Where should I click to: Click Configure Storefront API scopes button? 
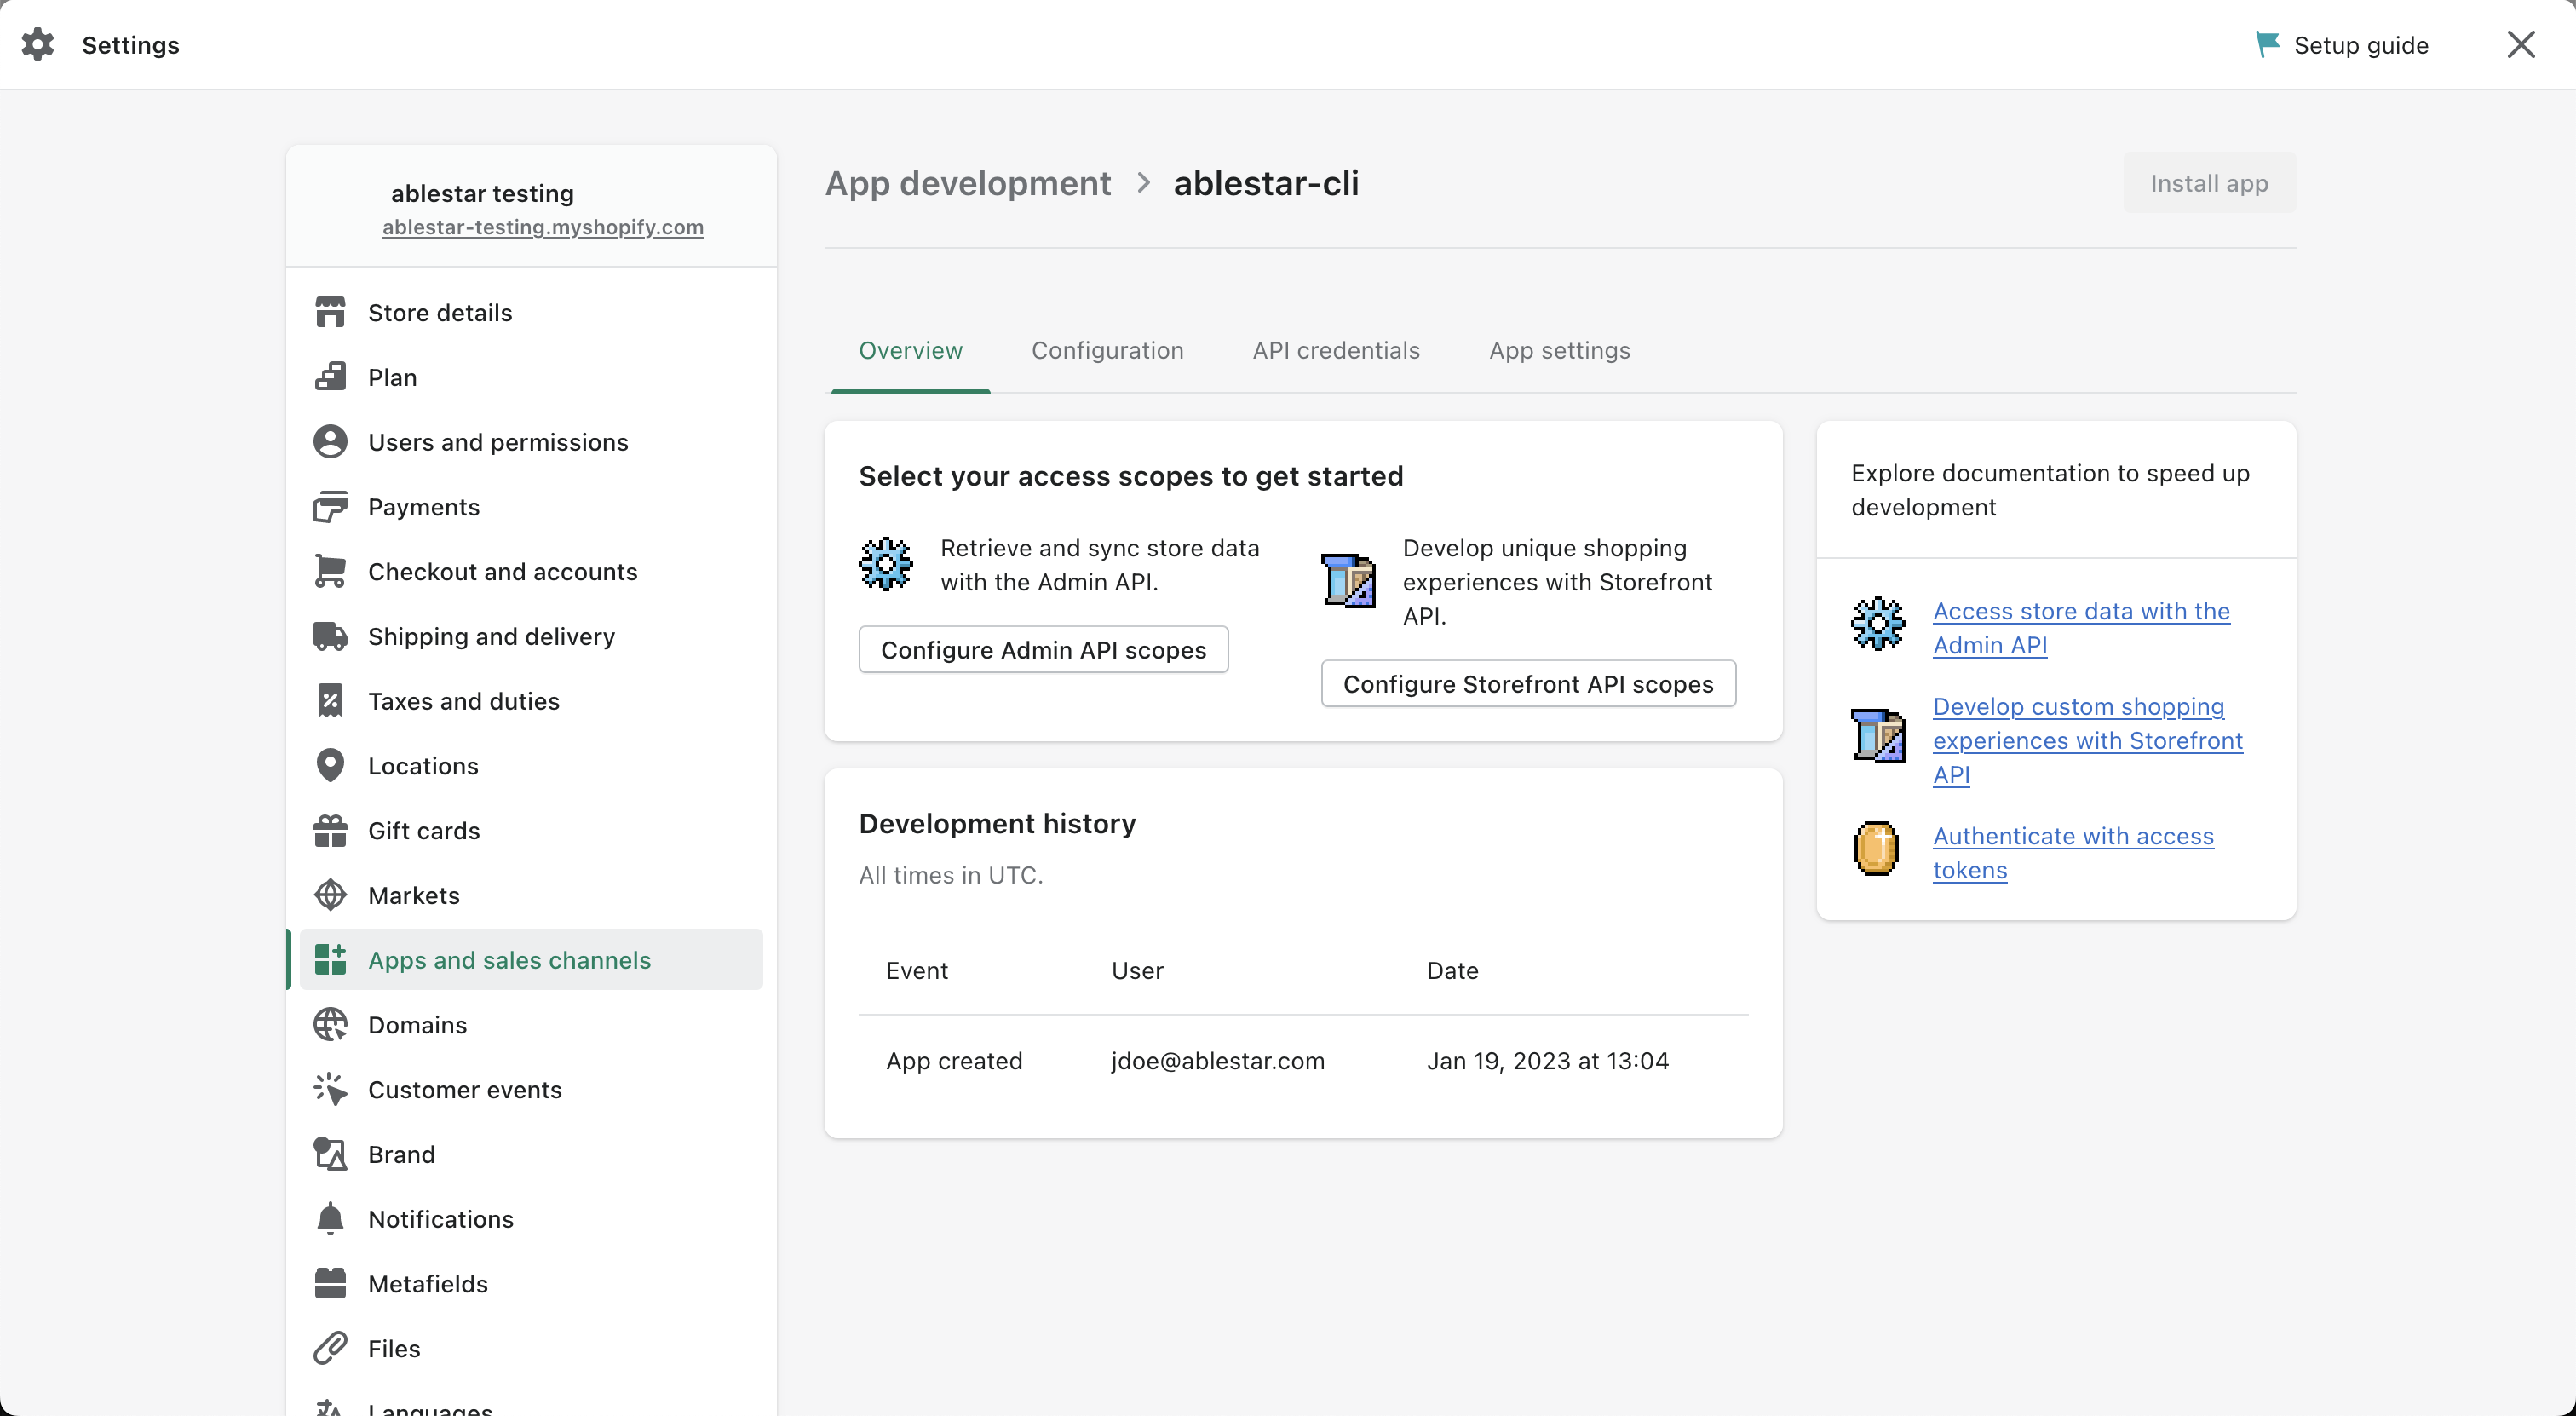pos(1528,682)
